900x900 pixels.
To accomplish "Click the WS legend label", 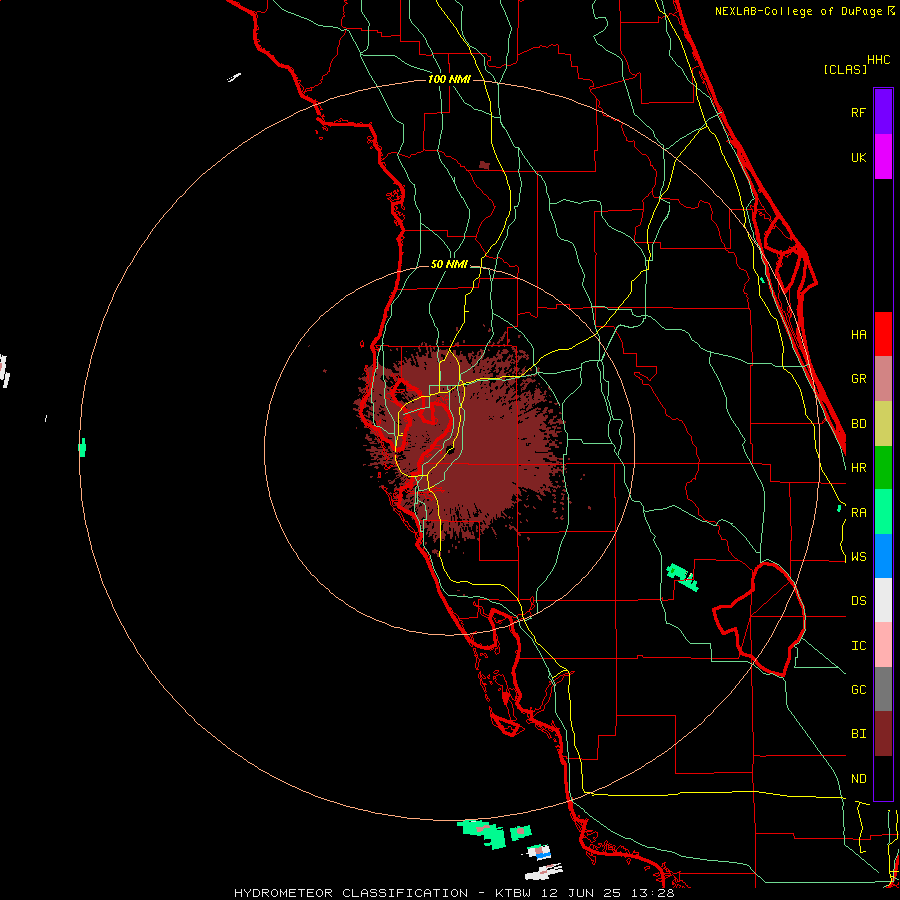I will (858, 556).
